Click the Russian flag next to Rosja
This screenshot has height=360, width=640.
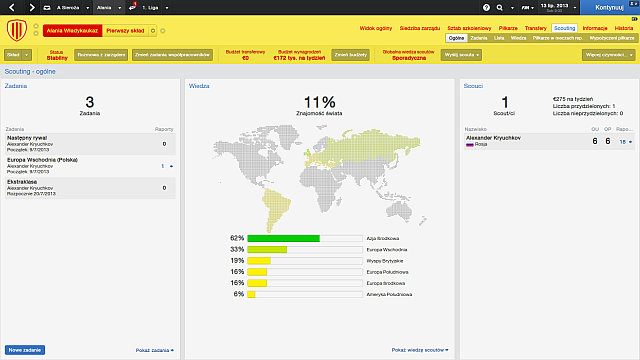pyautogui.click(x=470, y=144)
